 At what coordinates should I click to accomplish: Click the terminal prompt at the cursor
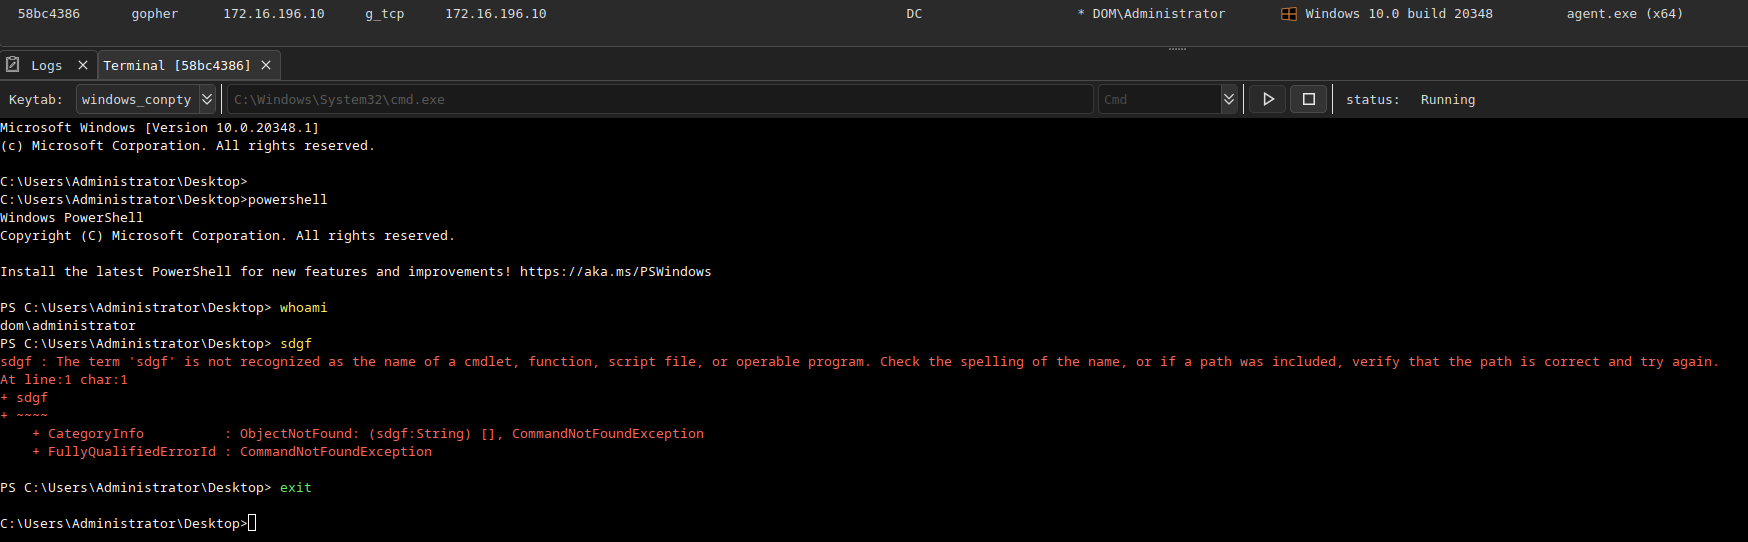[x=252, y=523]
